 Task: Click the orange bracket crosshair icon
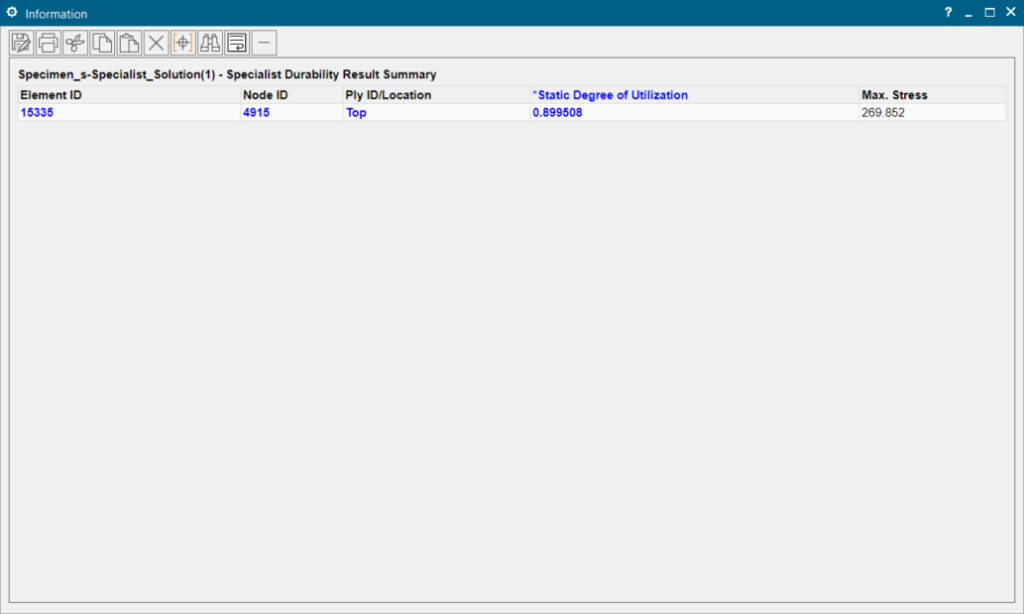tap(183, 43)
